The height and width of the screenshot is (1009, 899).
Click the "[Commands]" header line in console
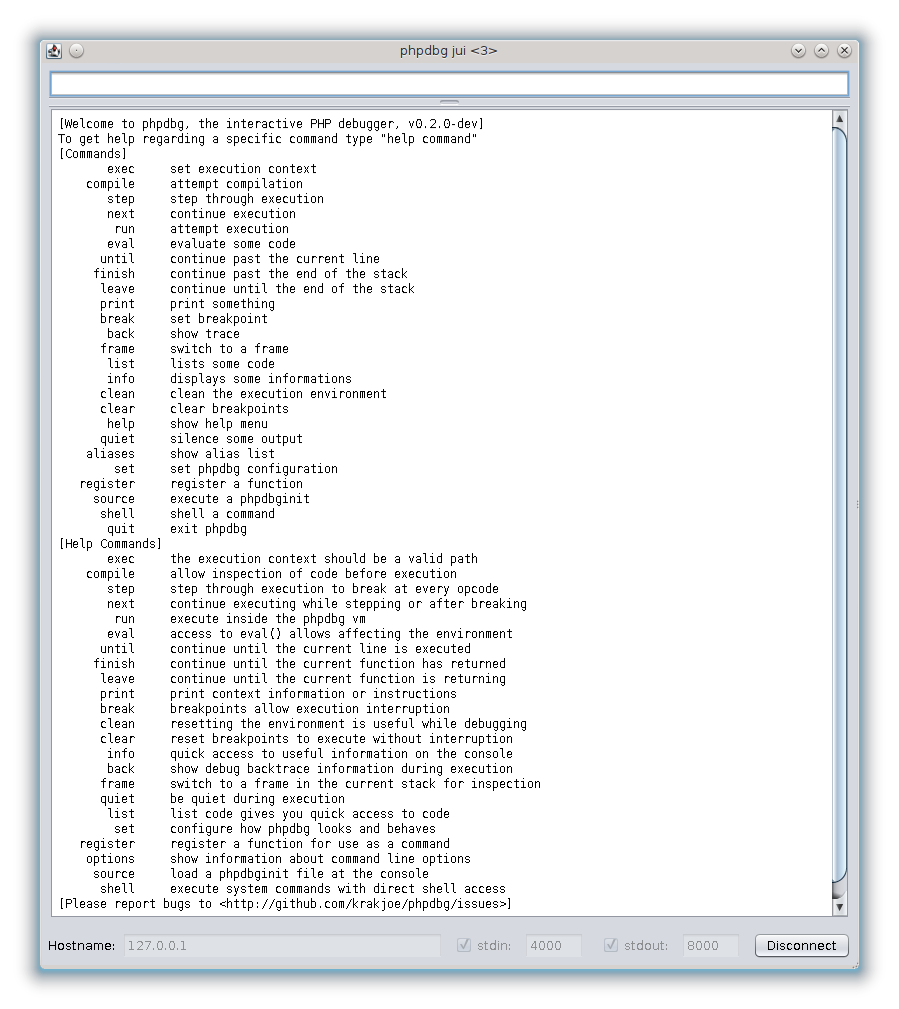point(93,154)
